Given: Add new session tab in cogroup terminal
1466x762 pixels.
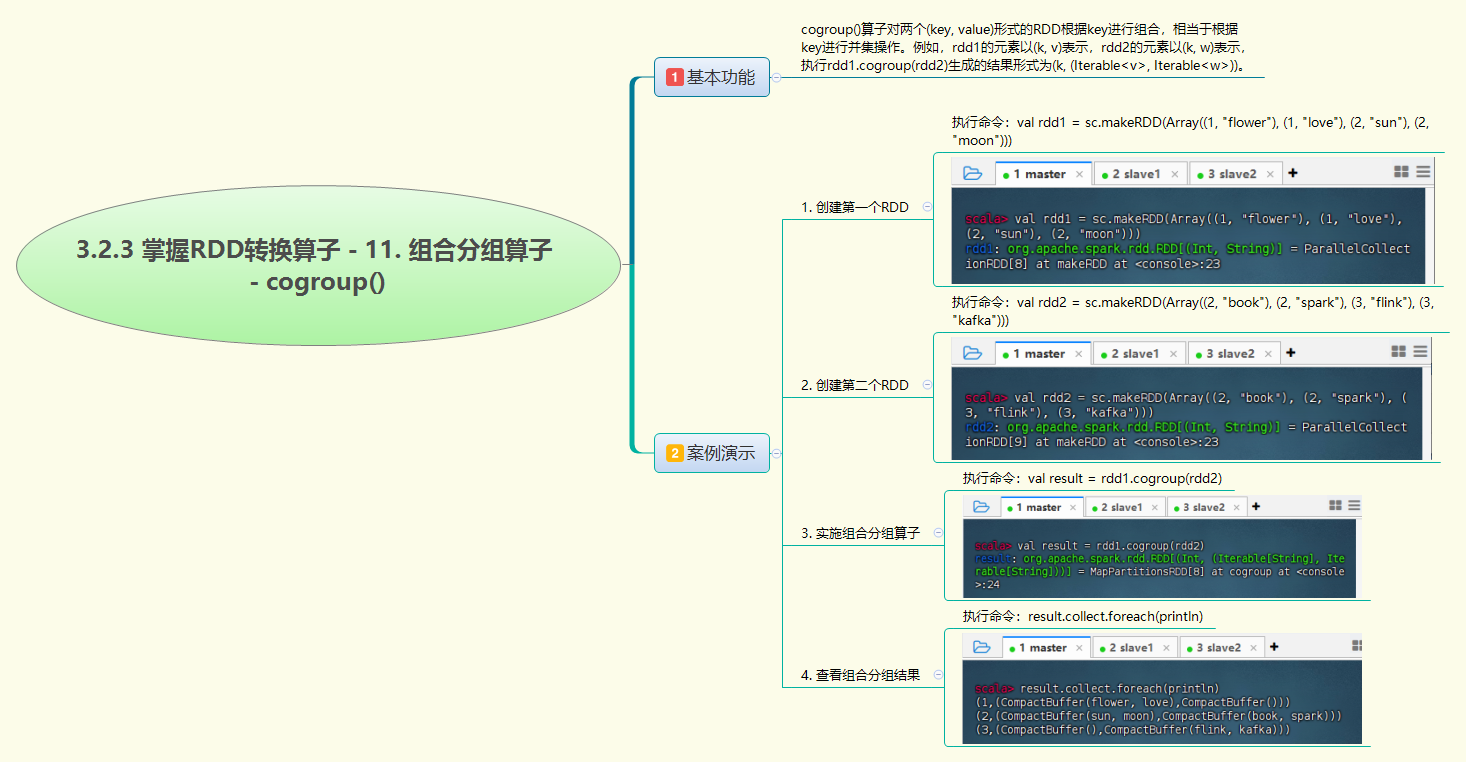Looking at the screenshot, I should 1256,507.
